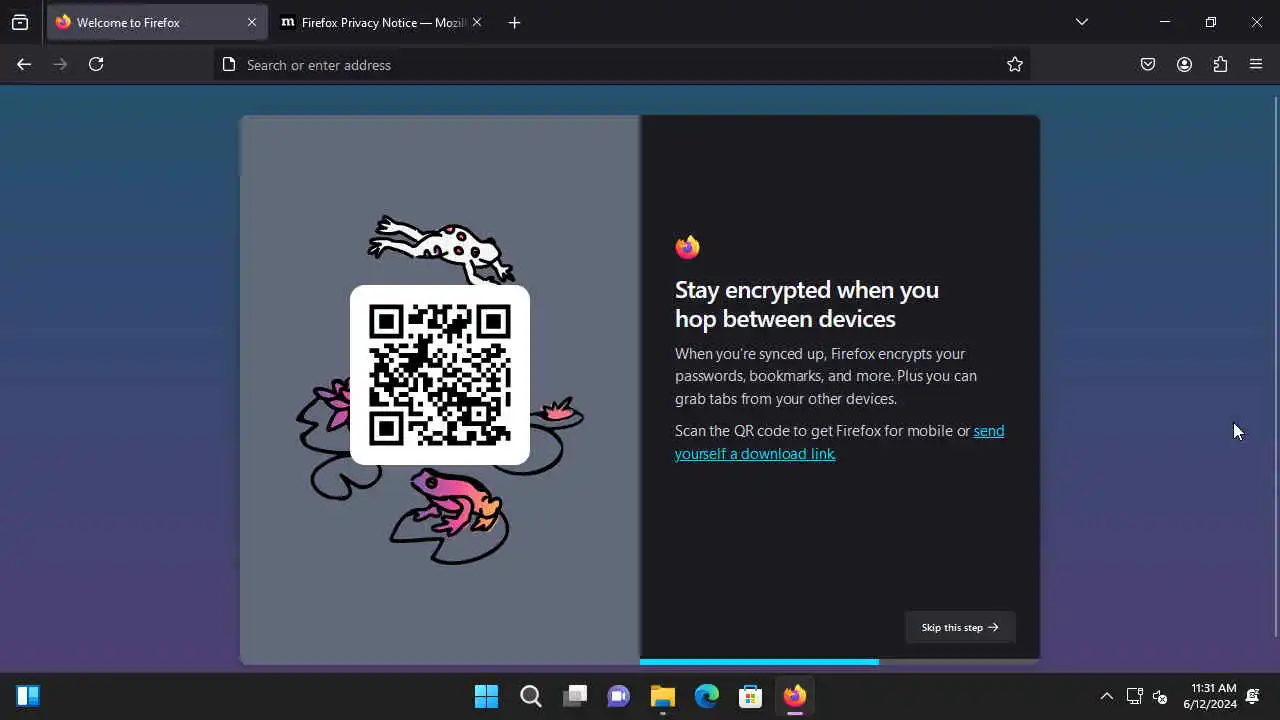Screen dimensions: 1280x720
Task: Expand the list all tabs dropdown
Action: click(x=1081, y=22)
